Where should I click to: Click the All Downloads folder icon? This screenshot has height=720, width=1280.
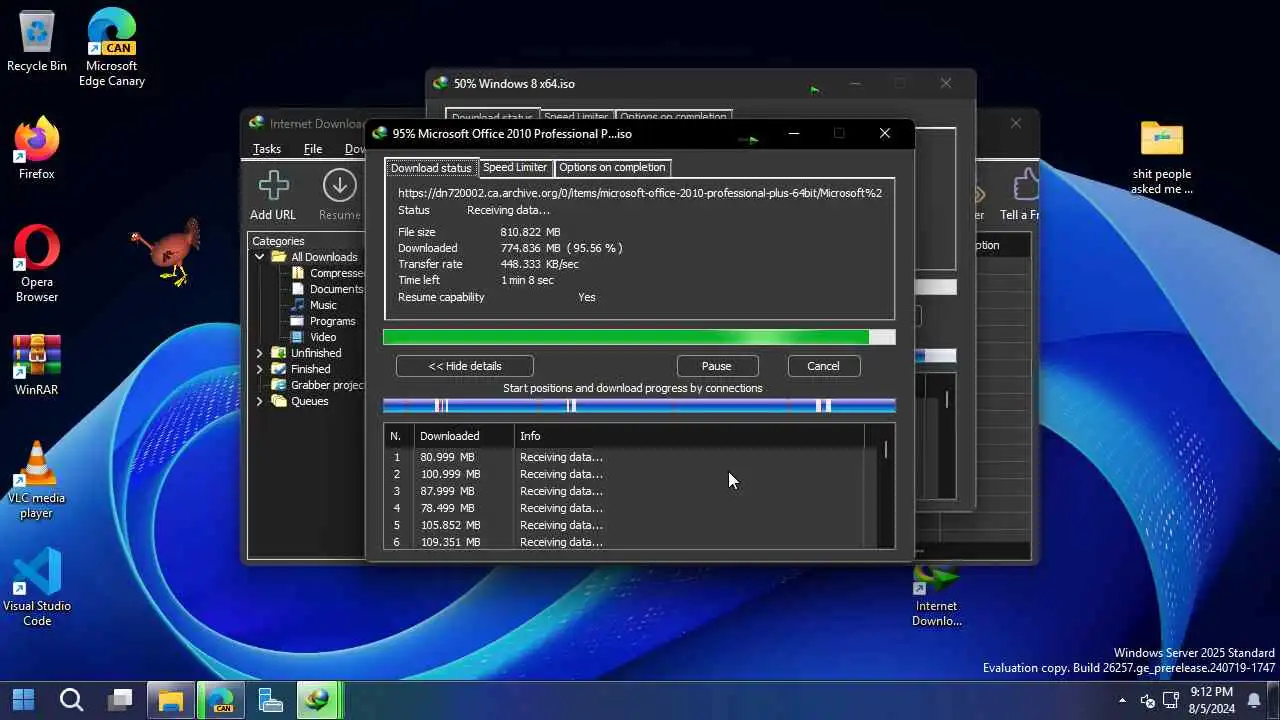[x=279, y=257]
